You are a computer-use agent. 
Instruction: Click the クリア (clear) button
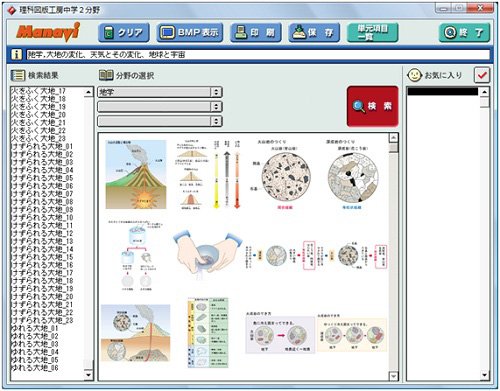[x=124, y=33]
